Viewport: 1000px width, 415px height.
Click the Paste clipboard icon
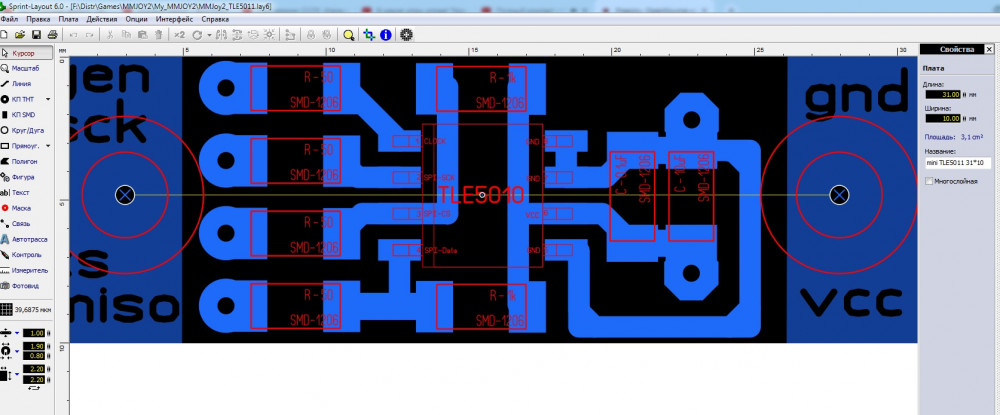point(143,35)
